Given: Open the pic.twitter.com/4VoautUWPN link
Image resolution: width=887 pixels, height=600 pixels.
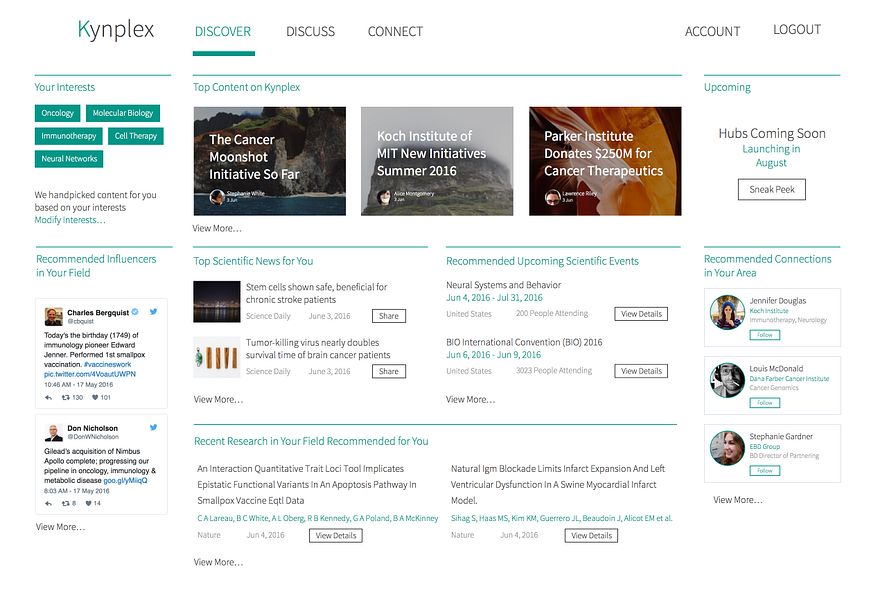Looking at the screenshot, I should click(90, 374).
